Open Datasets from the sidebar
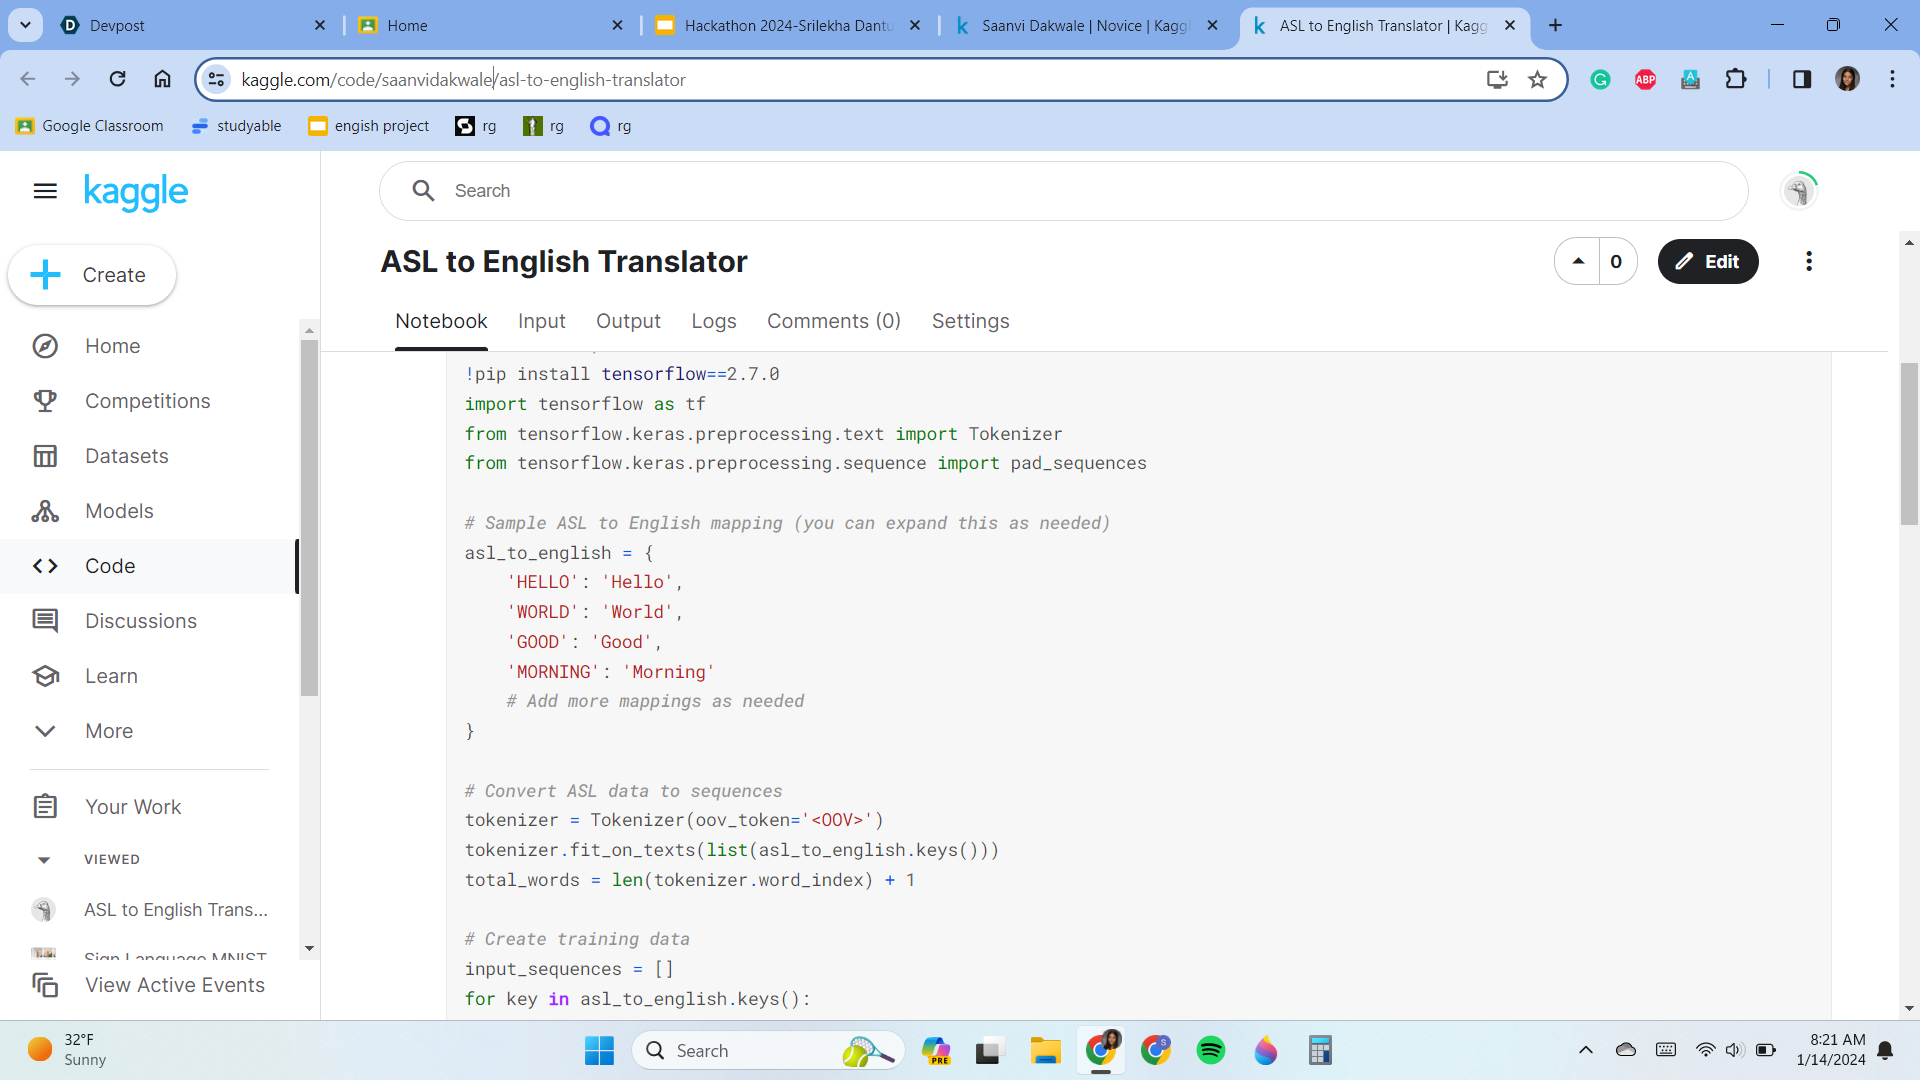1920x1080 pixels. tap(126, 456)
